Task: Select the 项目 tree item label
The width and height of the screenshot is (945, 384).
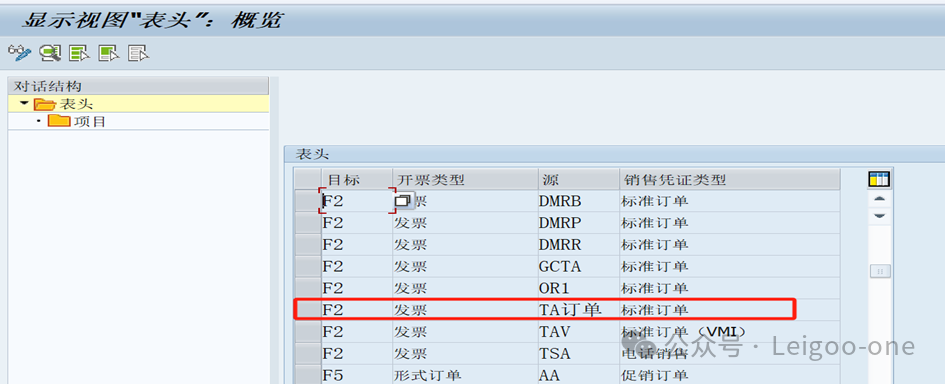Action: pyautogui.click(x=90, y=121)
